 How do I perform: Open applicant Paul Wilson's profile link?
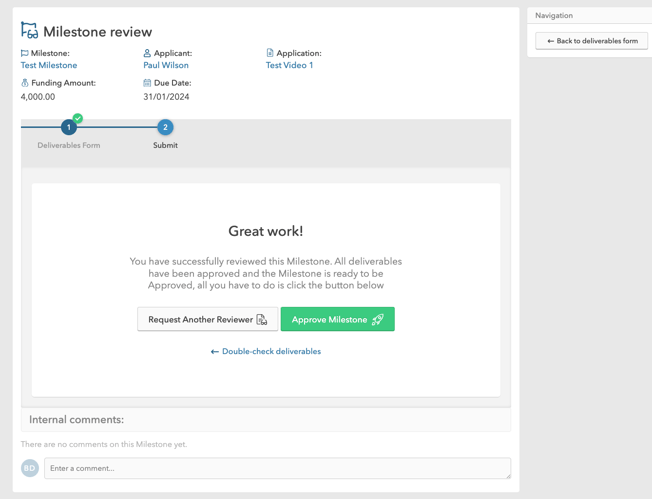point(166,66)
